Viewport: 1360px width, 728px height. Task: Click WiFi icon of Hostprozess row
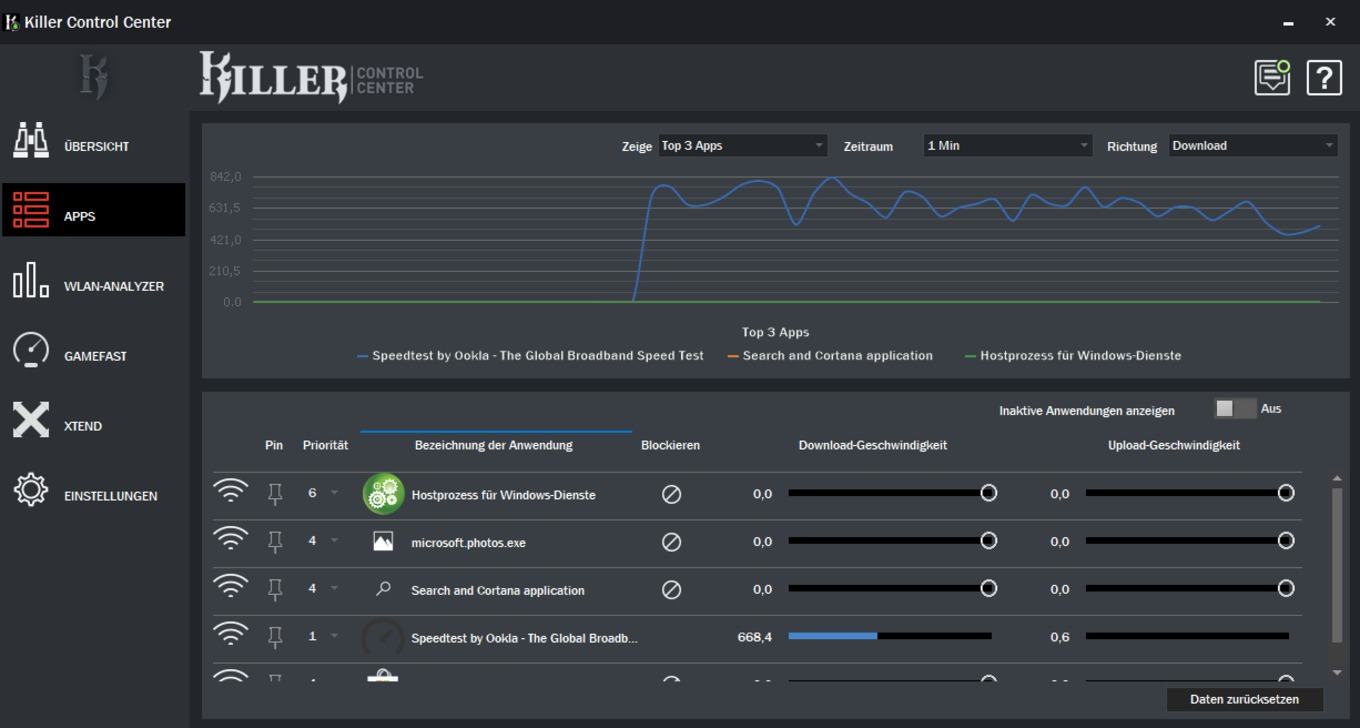click(231, 491)
